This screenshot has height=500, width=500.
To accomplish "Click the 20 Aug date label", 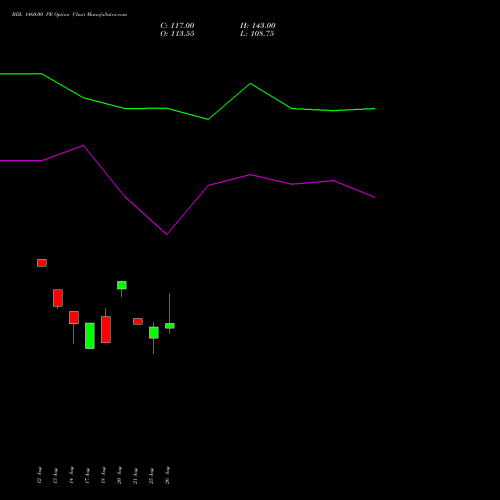I will [x=119, y=475].
